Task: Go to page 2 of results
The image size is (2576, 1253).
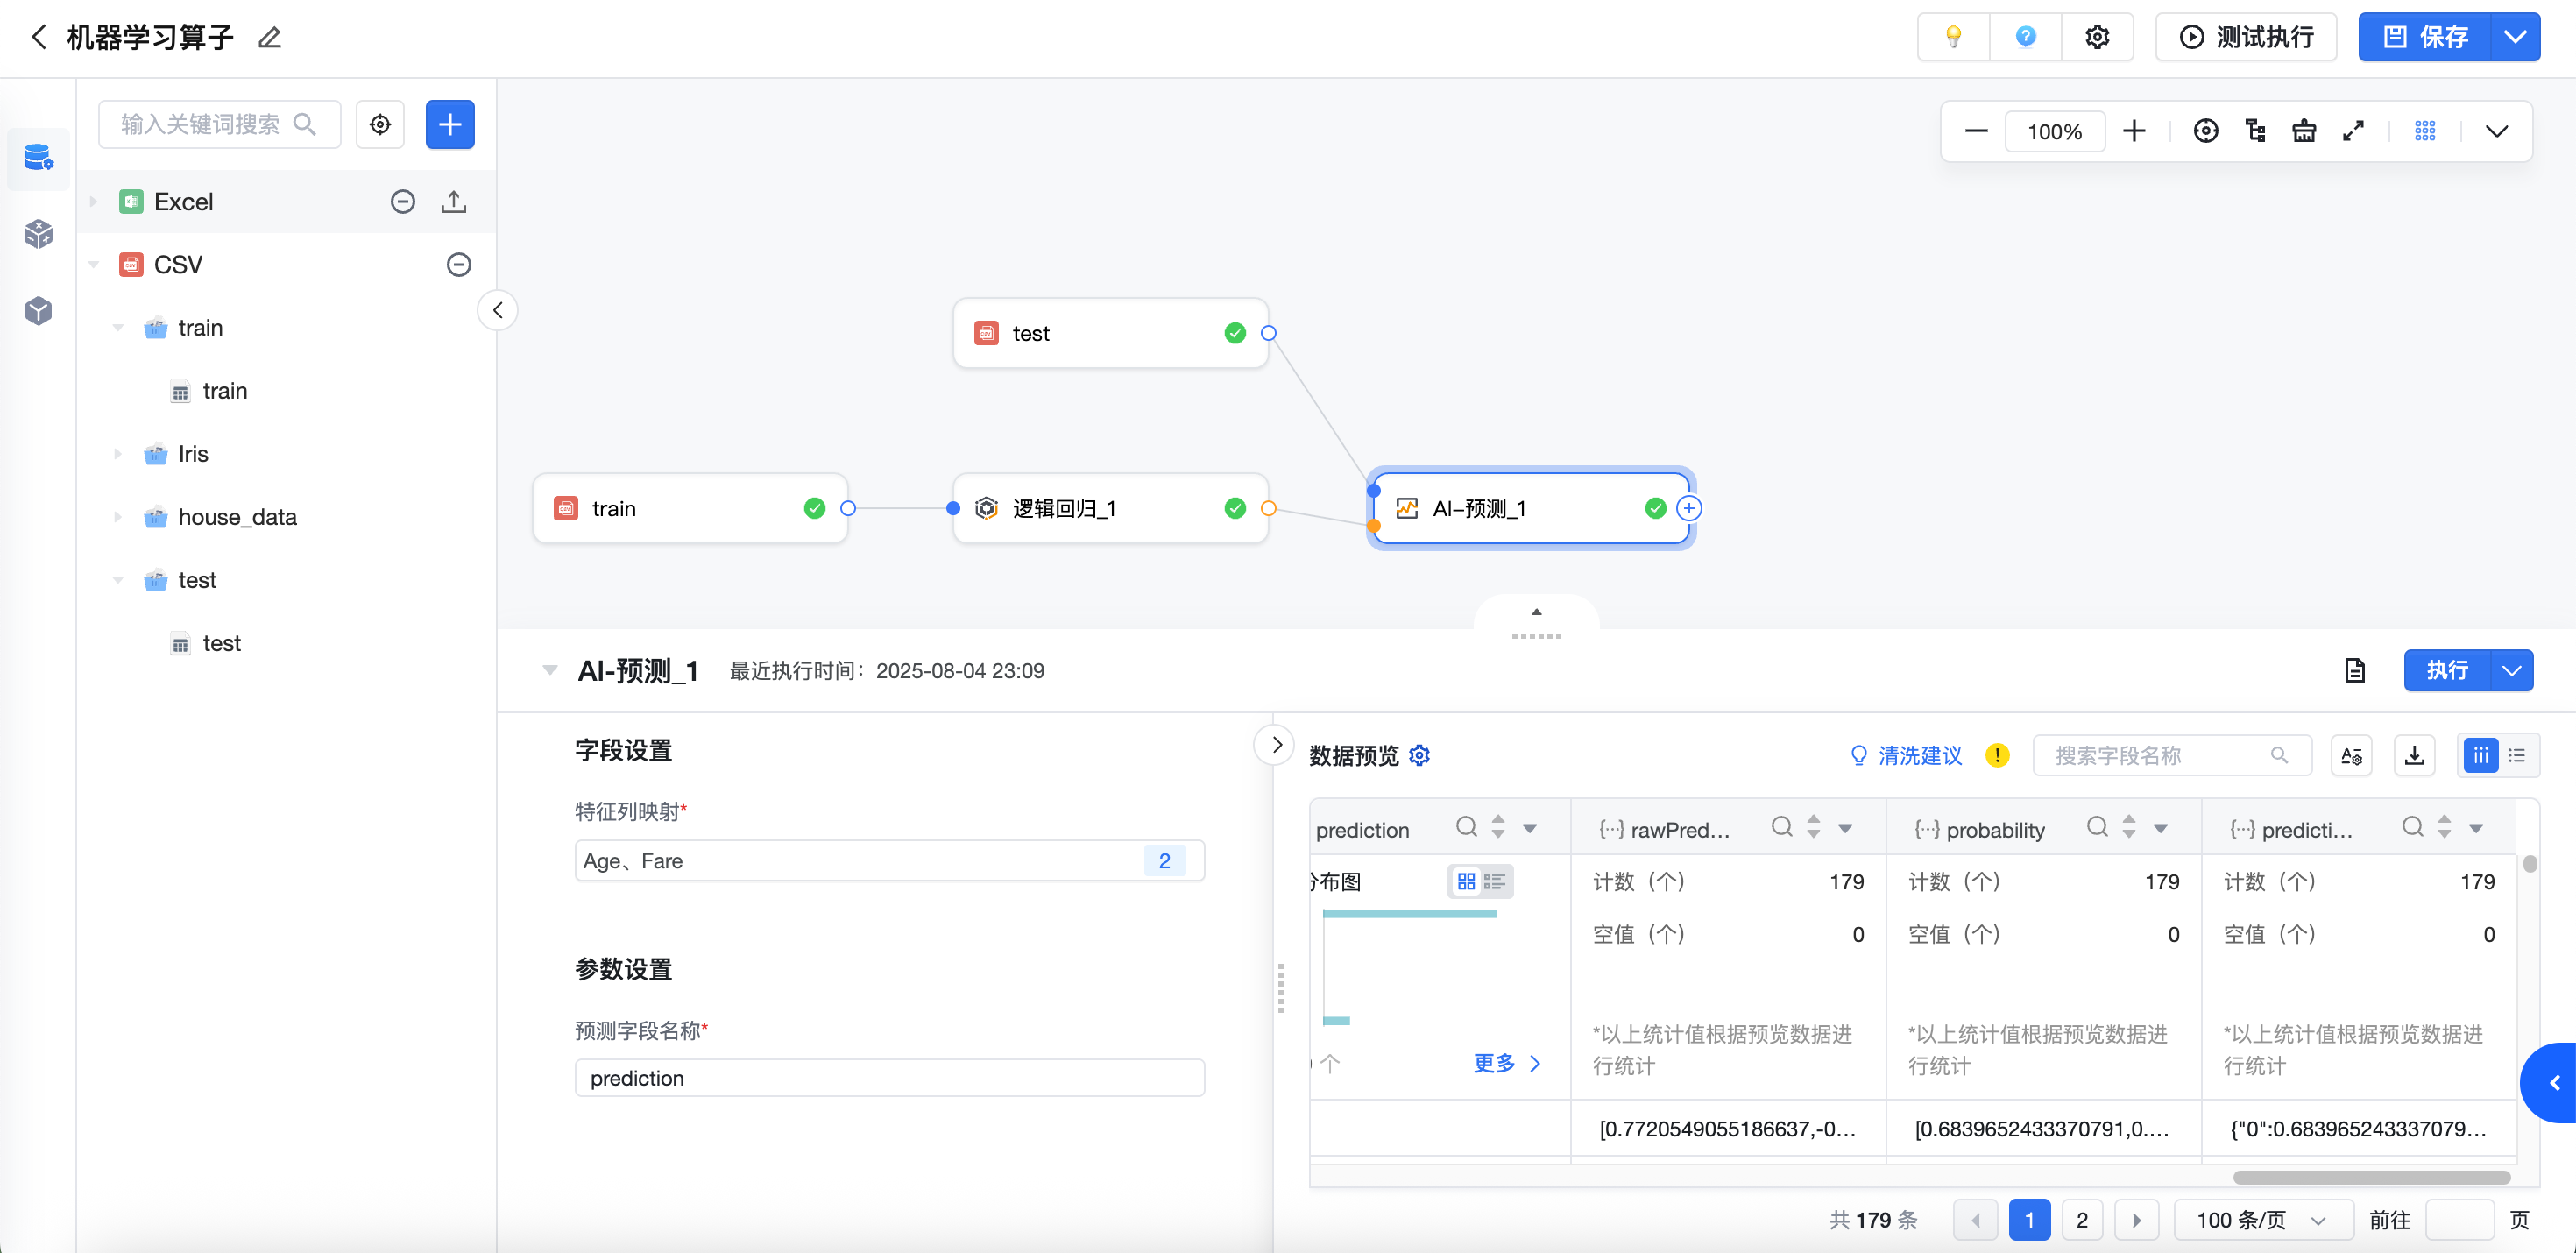Action: coord(2082,1220)
